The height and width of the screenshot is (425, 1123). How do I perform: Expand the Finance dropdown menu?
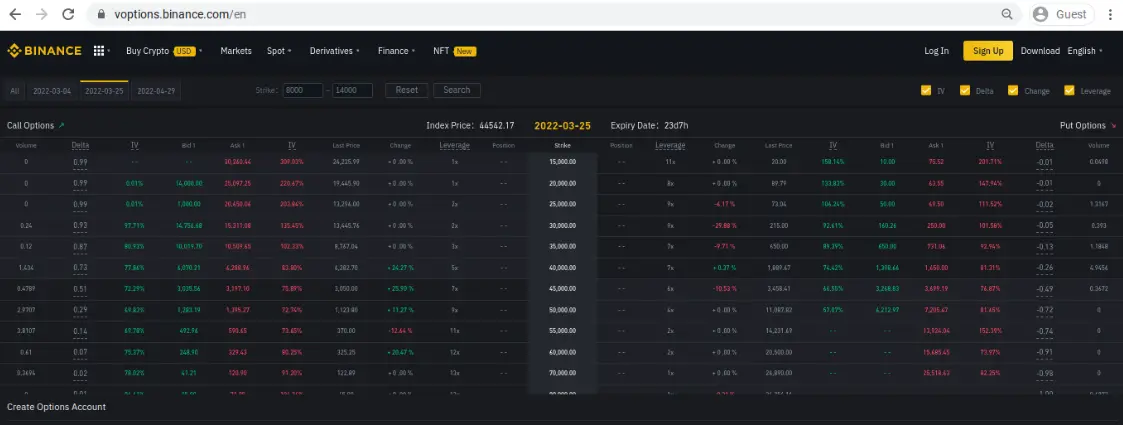tap(397, 51)
